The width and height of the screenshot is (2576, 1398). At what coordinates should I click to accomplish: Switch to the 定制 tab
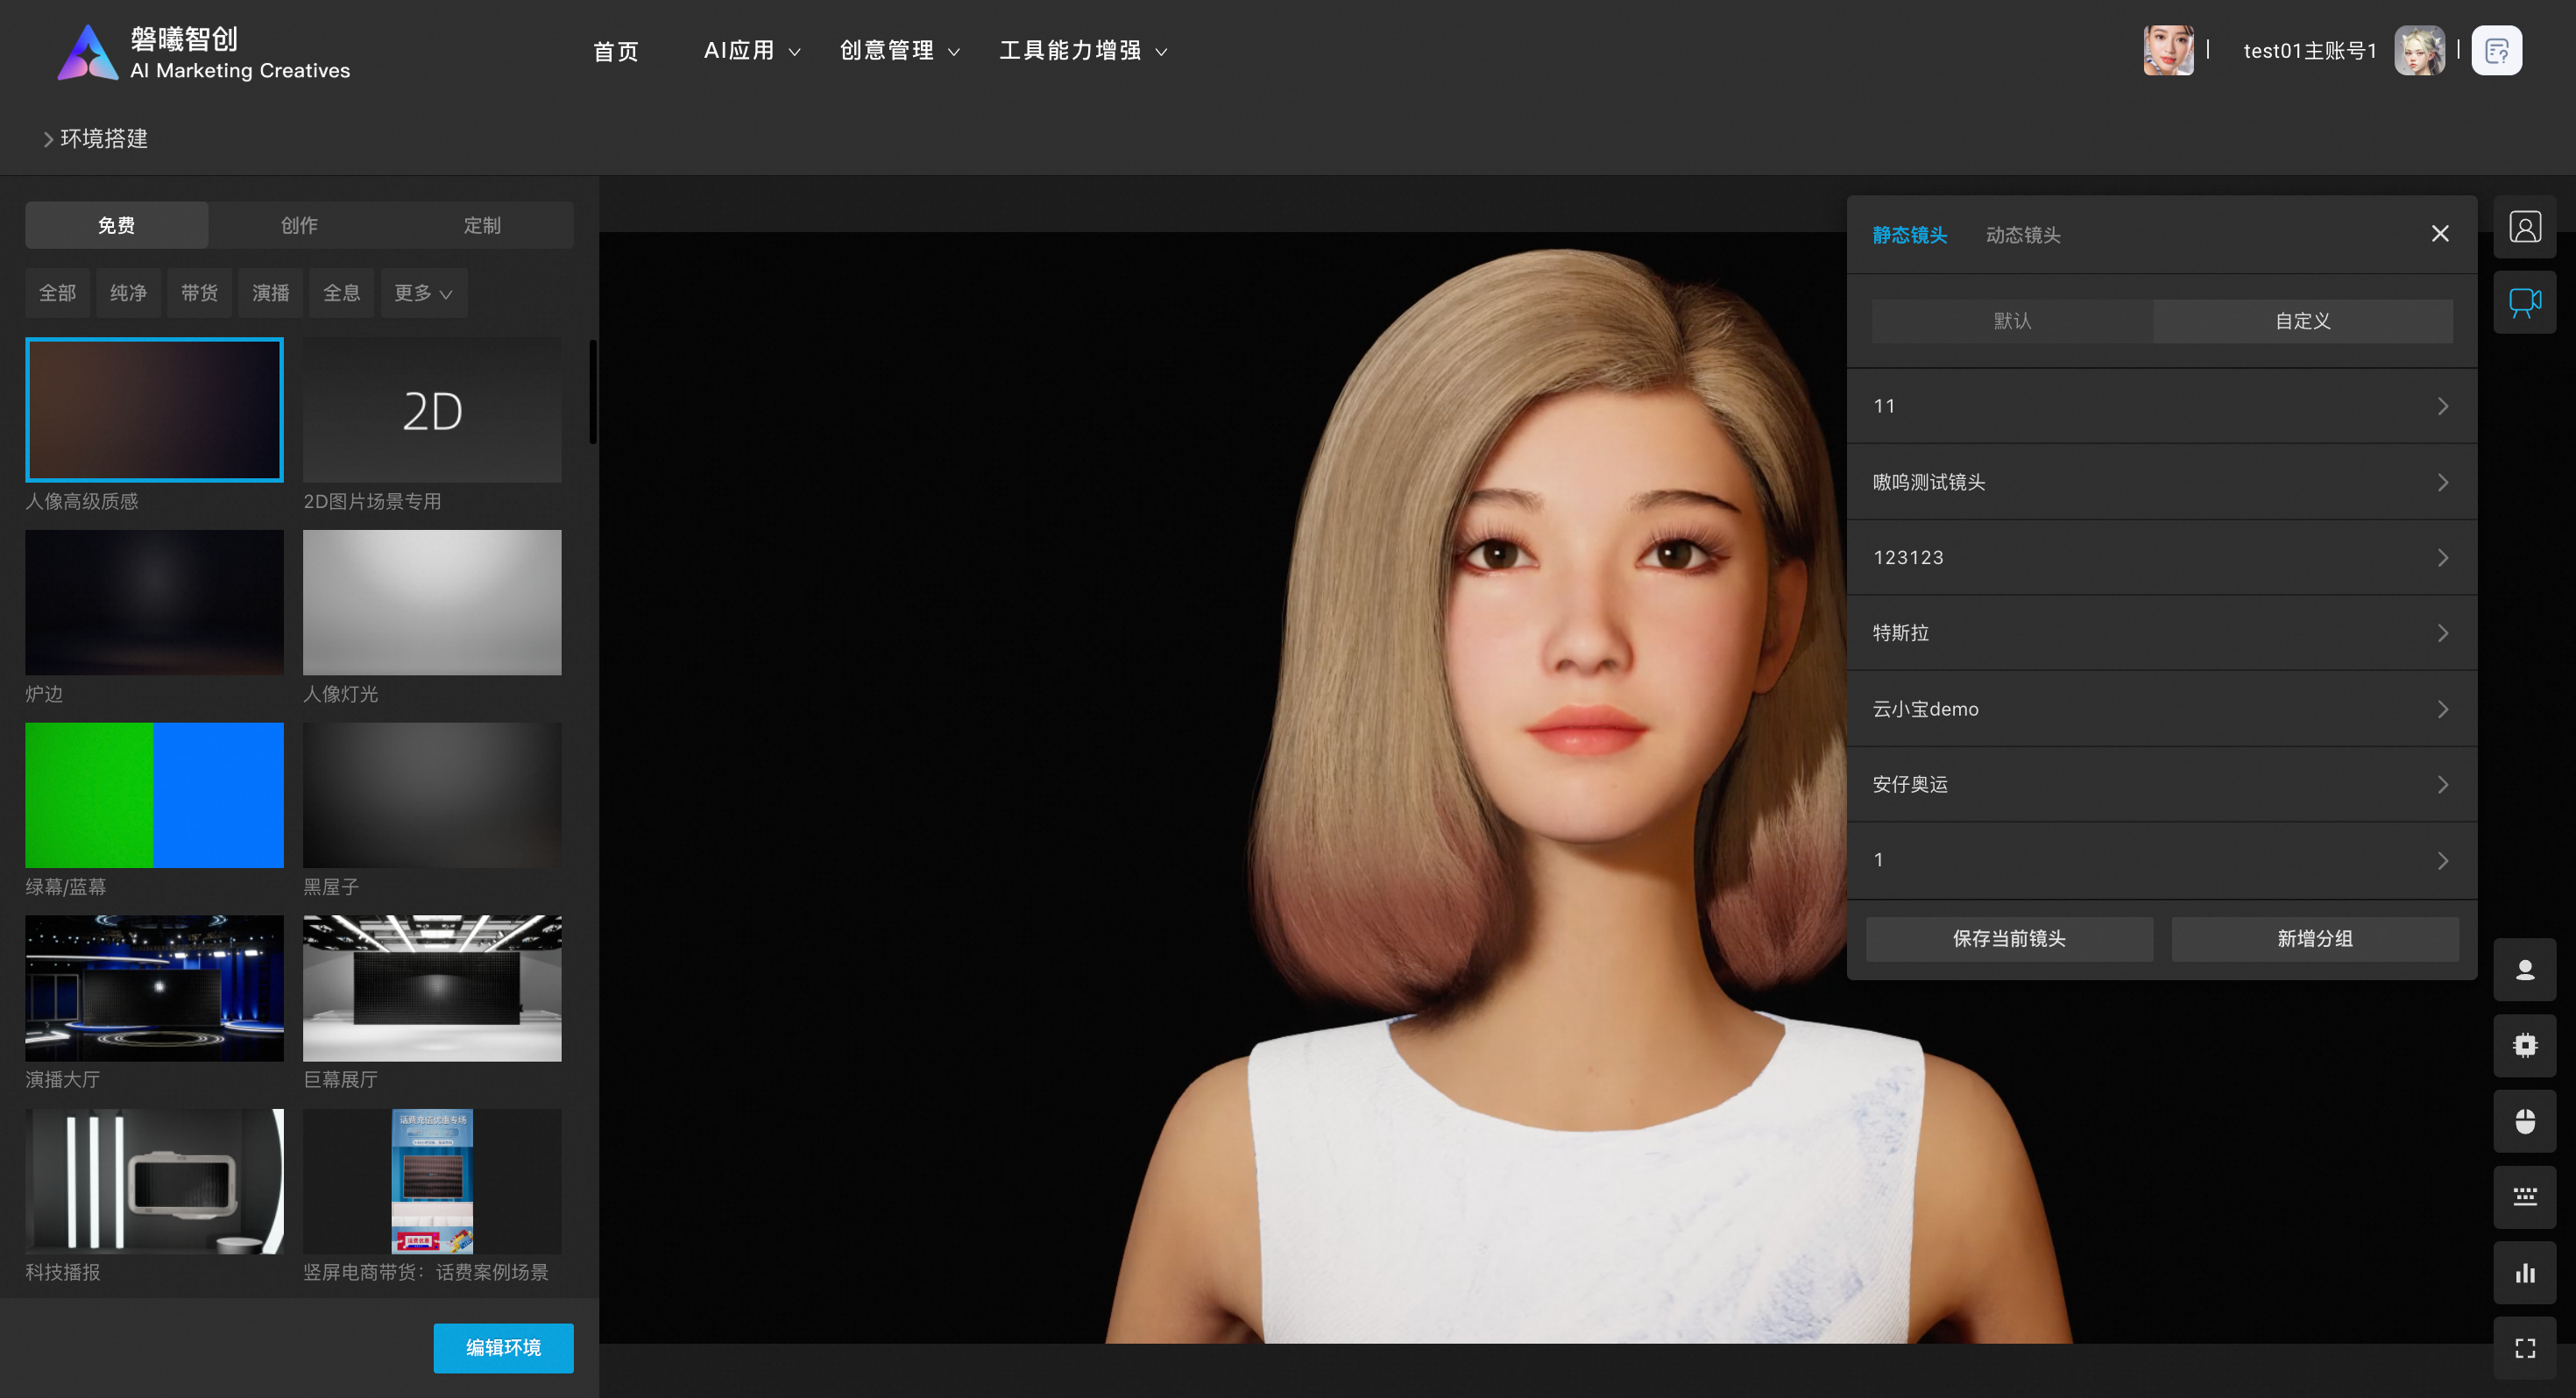click(x=482, y=225)
